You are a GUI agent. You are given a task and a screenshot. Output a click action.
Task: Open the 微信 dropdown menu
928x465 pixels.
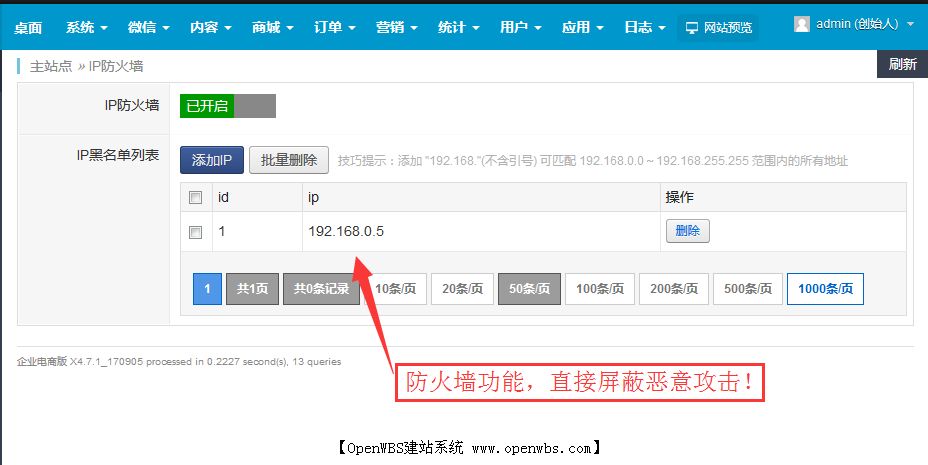tap(148, 27)
